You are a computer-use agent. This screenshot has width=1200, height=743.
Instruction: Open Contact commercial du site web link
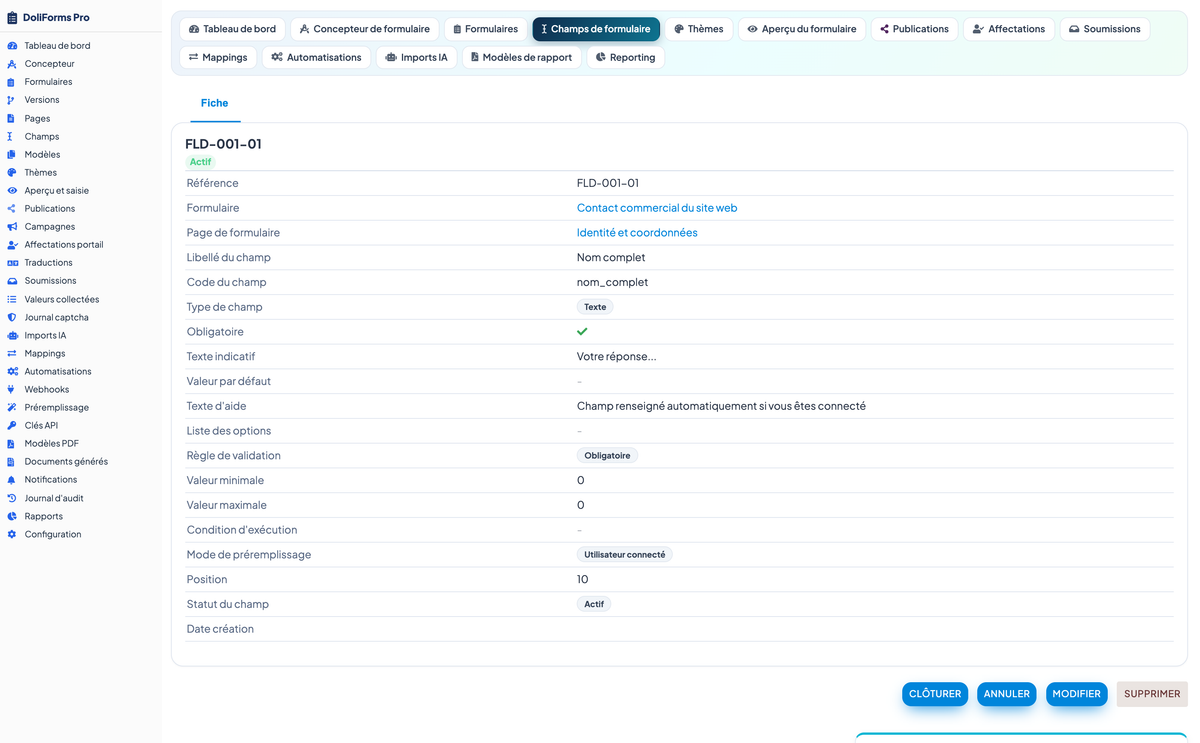[x=657, y=208]
